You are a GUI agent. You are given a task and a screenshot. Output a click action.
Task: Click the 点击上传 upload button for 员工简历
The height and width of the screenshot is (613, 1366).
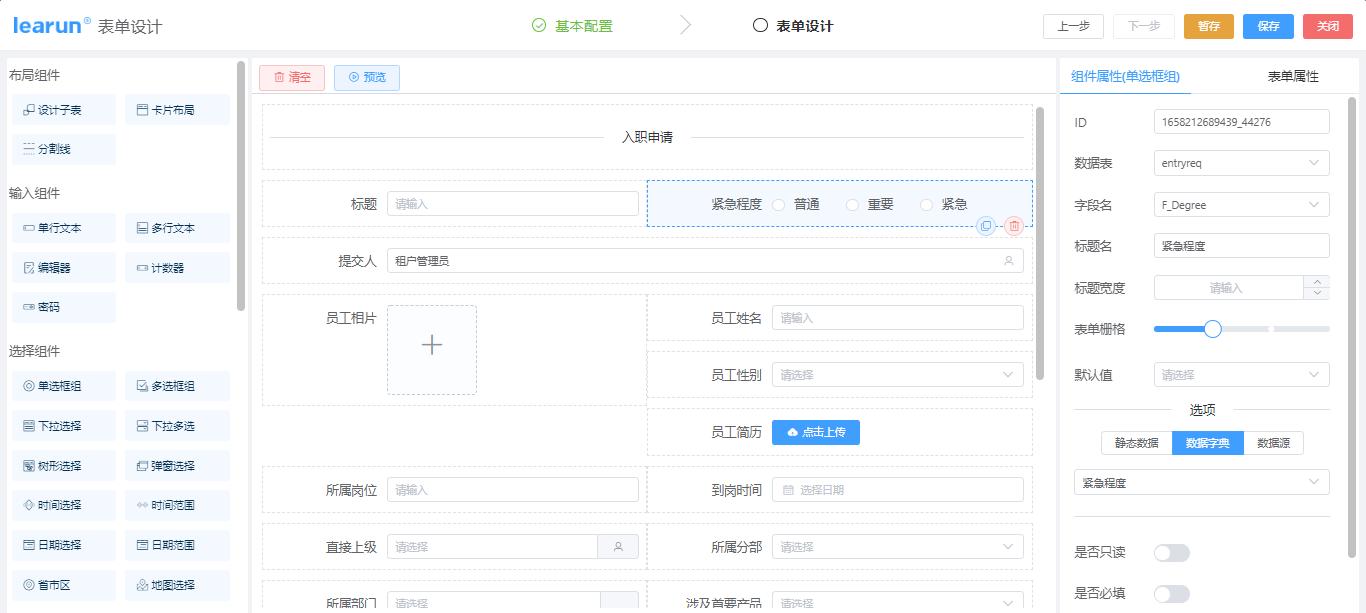[815, 432]
